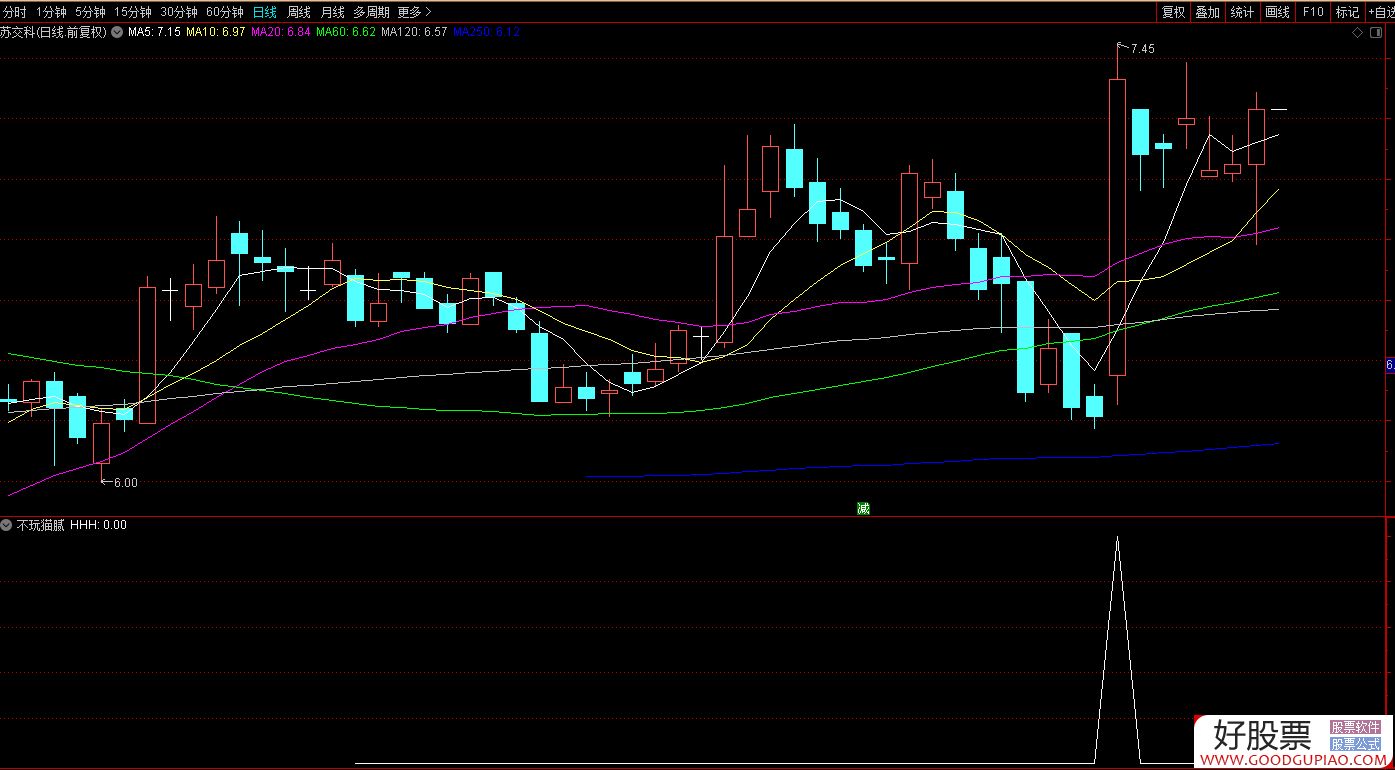The image size is (1395, 770).
Task: Open the F10 company info button
Action: pyautogui.click(x=1313, y=12)
